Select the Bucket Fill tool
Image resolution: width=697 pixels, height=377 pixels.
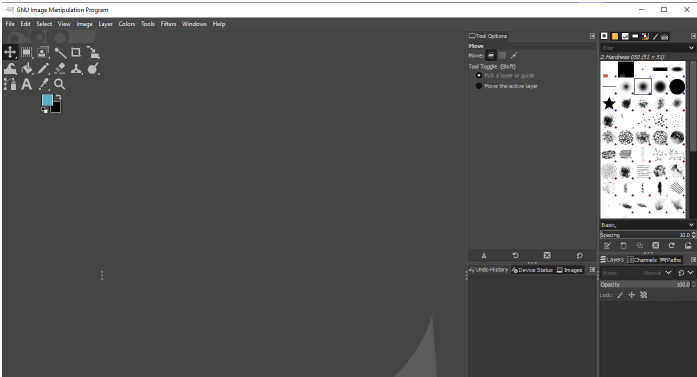click(26, 68)
